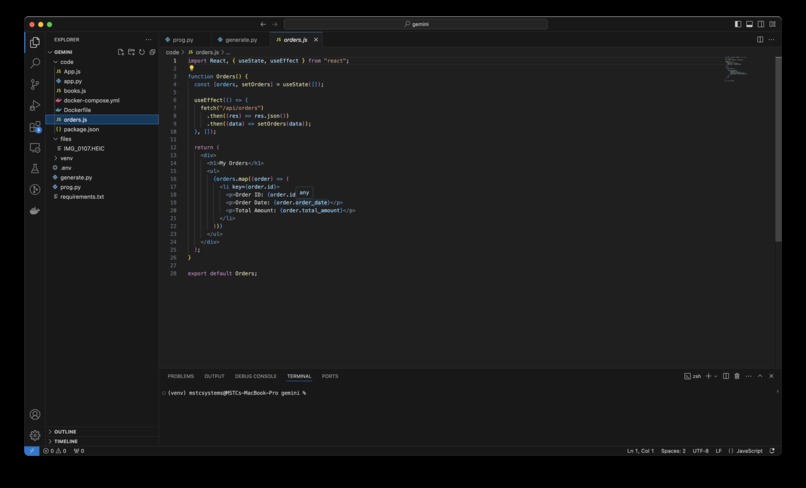
Task: Open IMG_0107.HEIC in files folder
Action: click(x=84, y=149)
